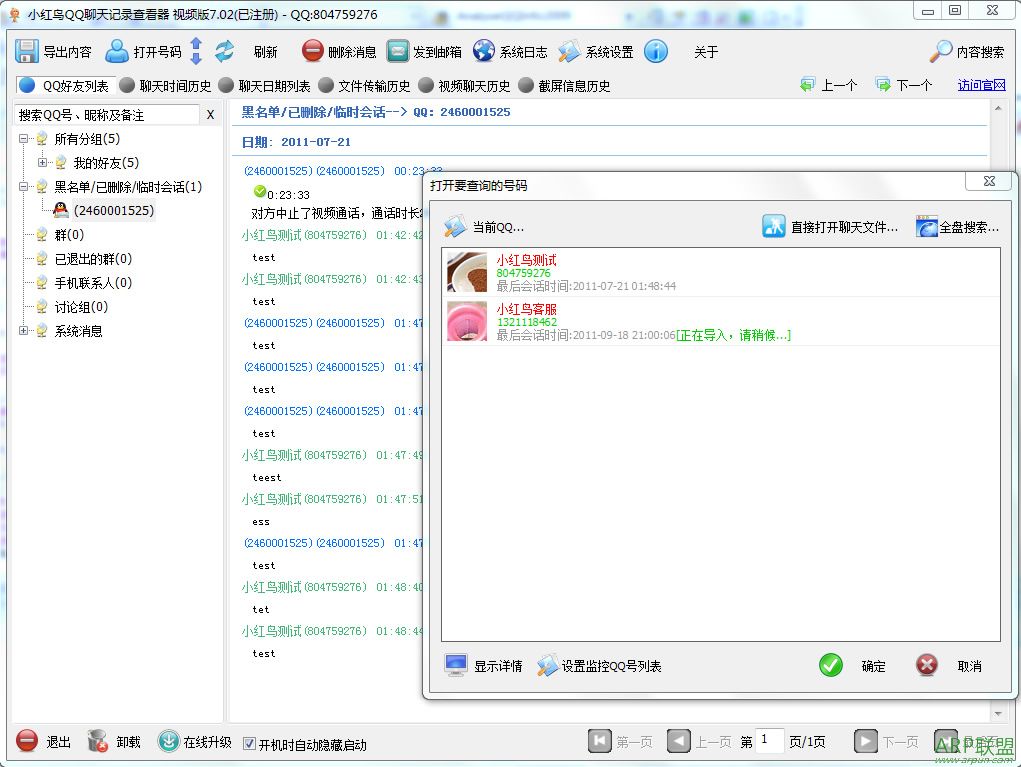Screen dimensions: 1021x767
Task: Click the 全盘搜索 icon
Action: [927, 227]
